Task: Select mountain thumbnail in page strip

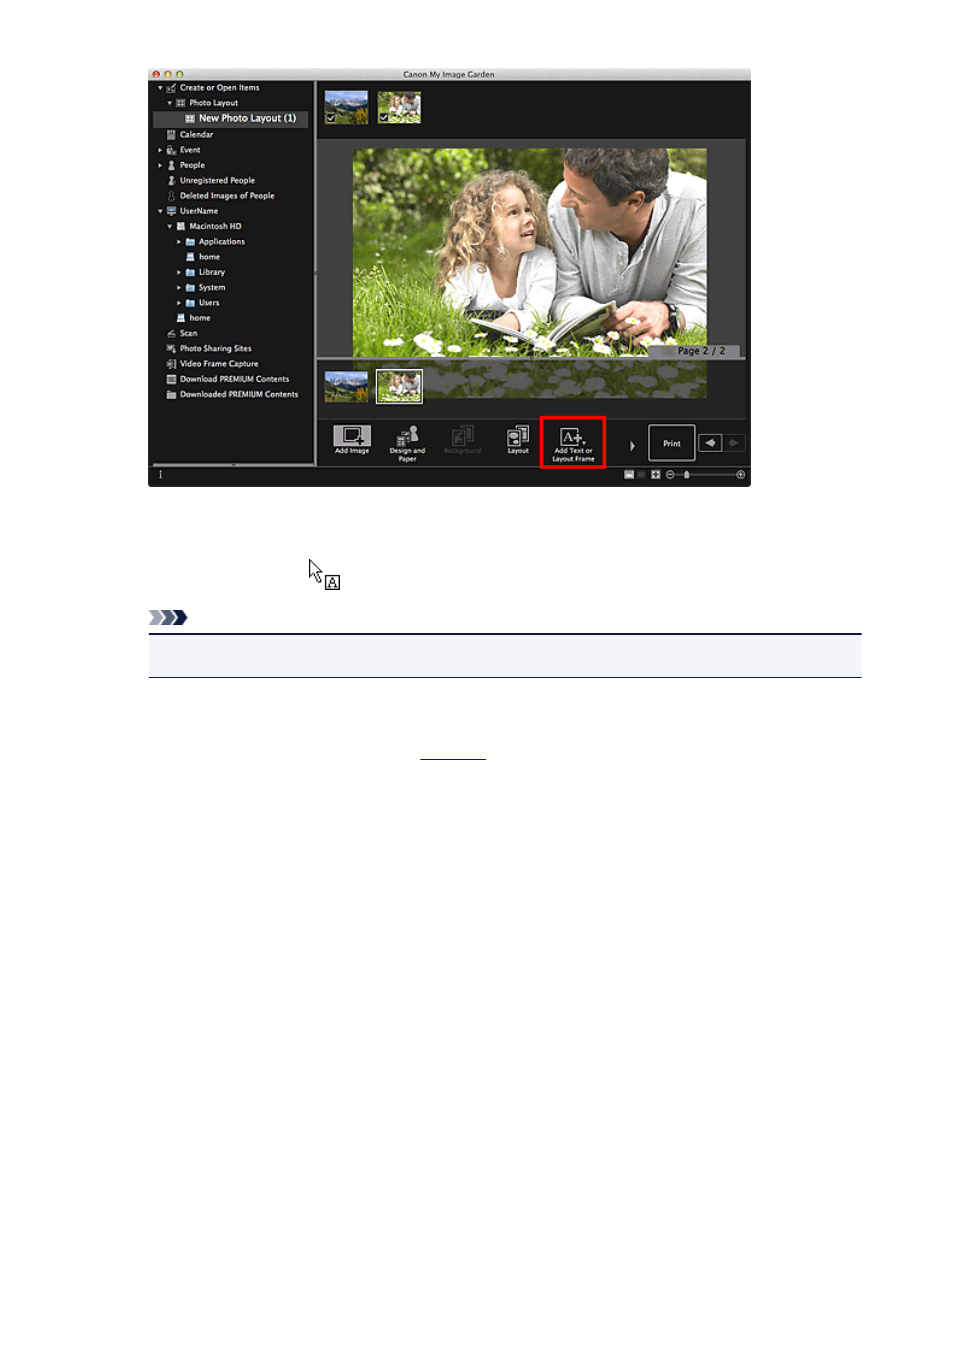Action: pyautogui.click(x=346, y=386)
